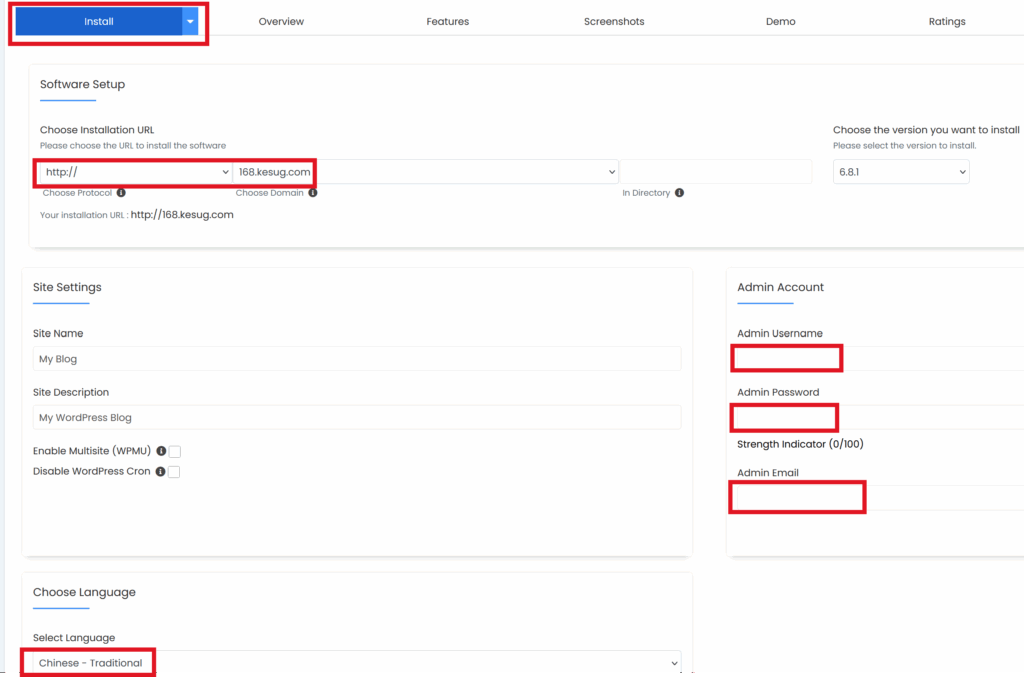Screen dimensions: 1024x677
Task: Click the info icon beside Choose Protocol
Action: [x=121, y=193]
